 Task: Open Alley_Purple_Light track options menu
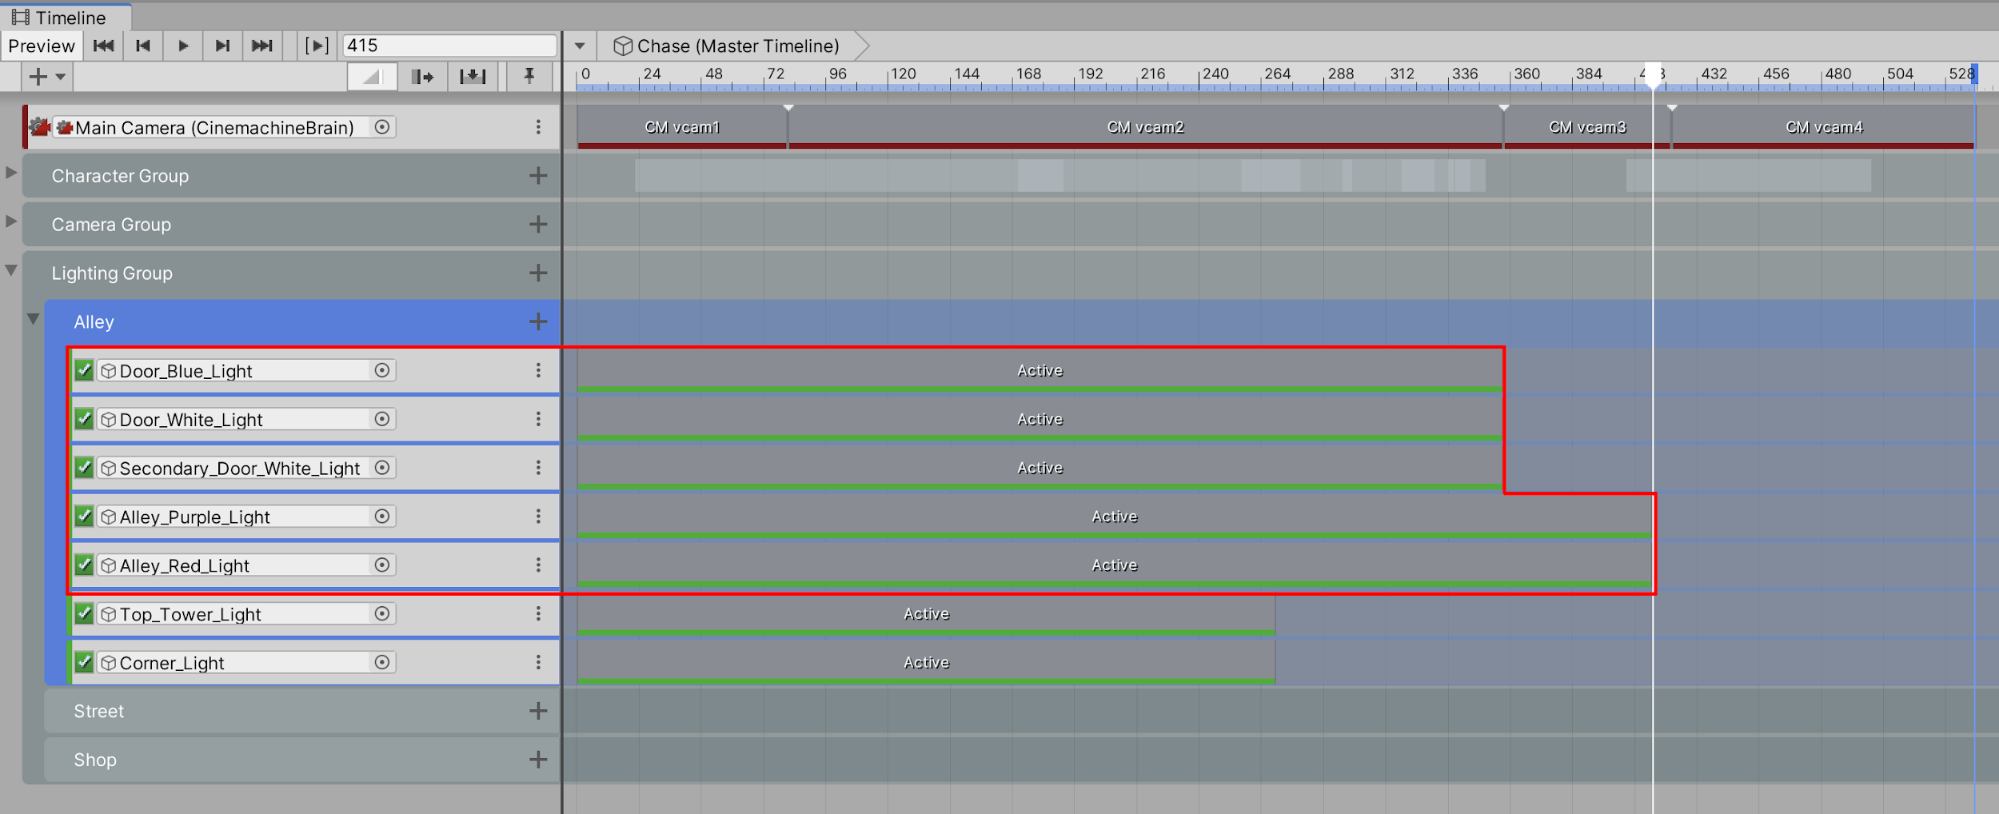click(538, 516)
